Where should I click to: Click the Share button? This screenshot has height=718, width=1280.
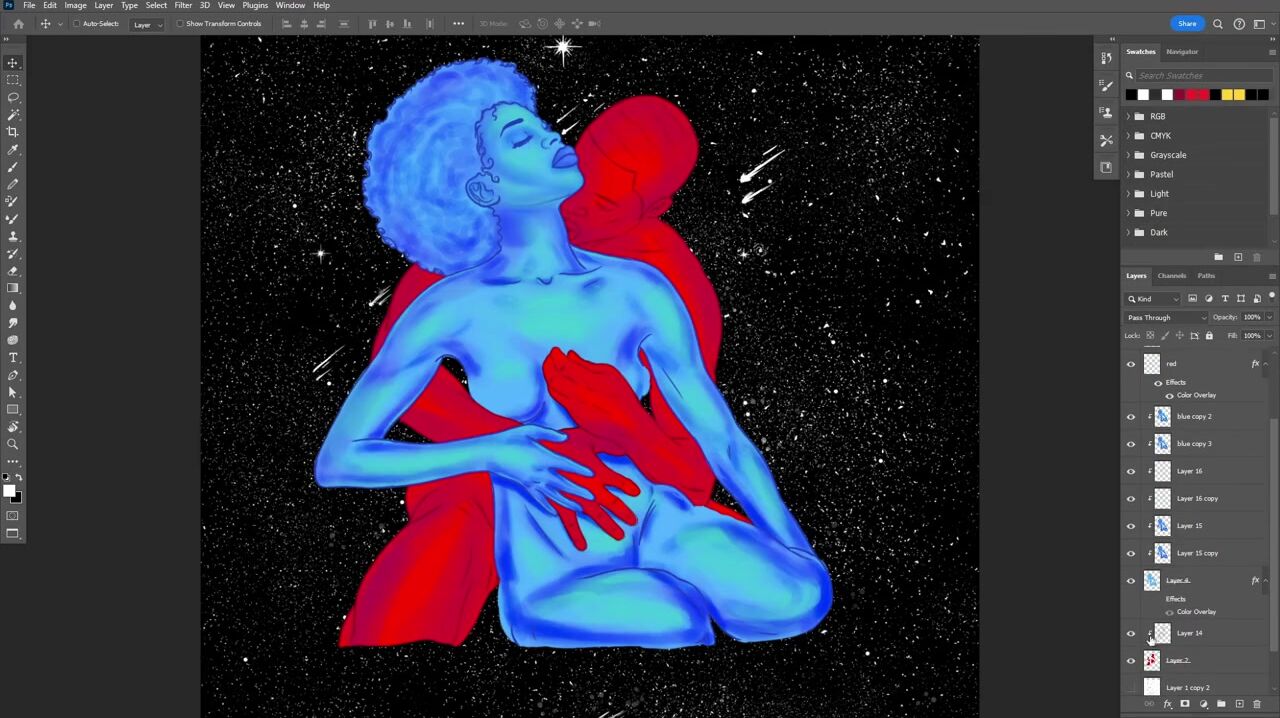click(1187, 24)
